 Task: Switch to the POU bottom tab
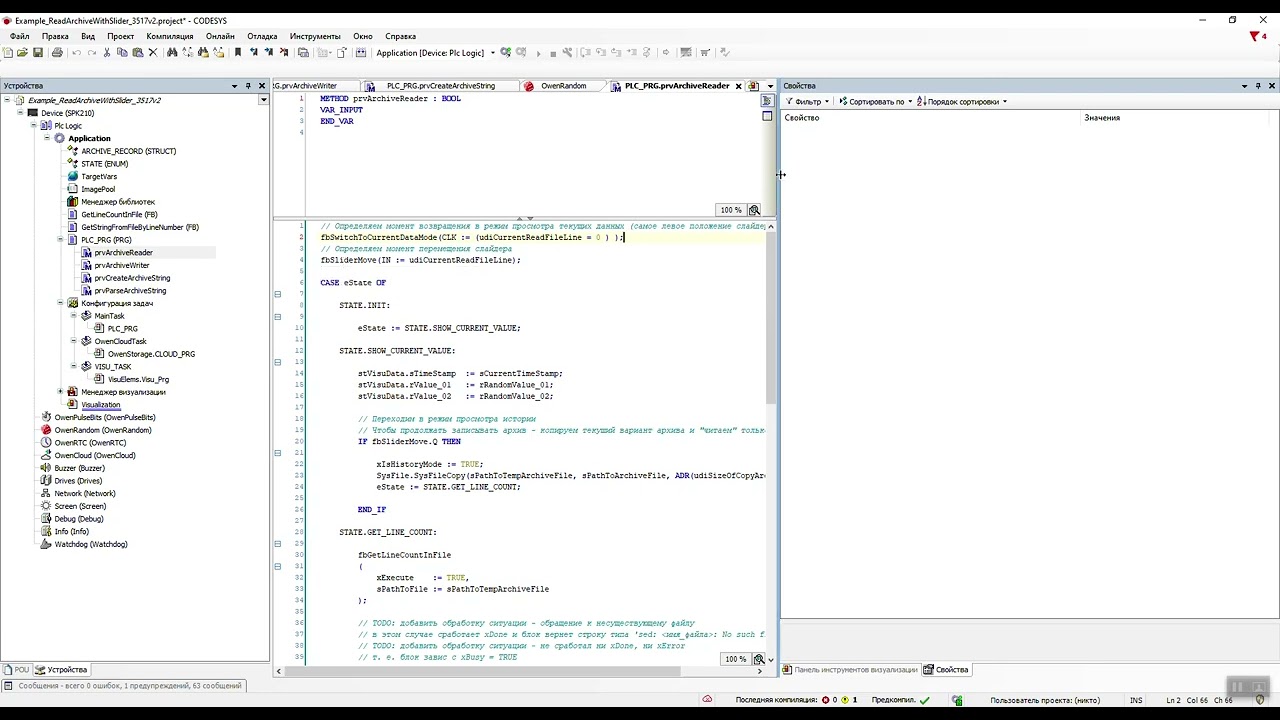17,670
